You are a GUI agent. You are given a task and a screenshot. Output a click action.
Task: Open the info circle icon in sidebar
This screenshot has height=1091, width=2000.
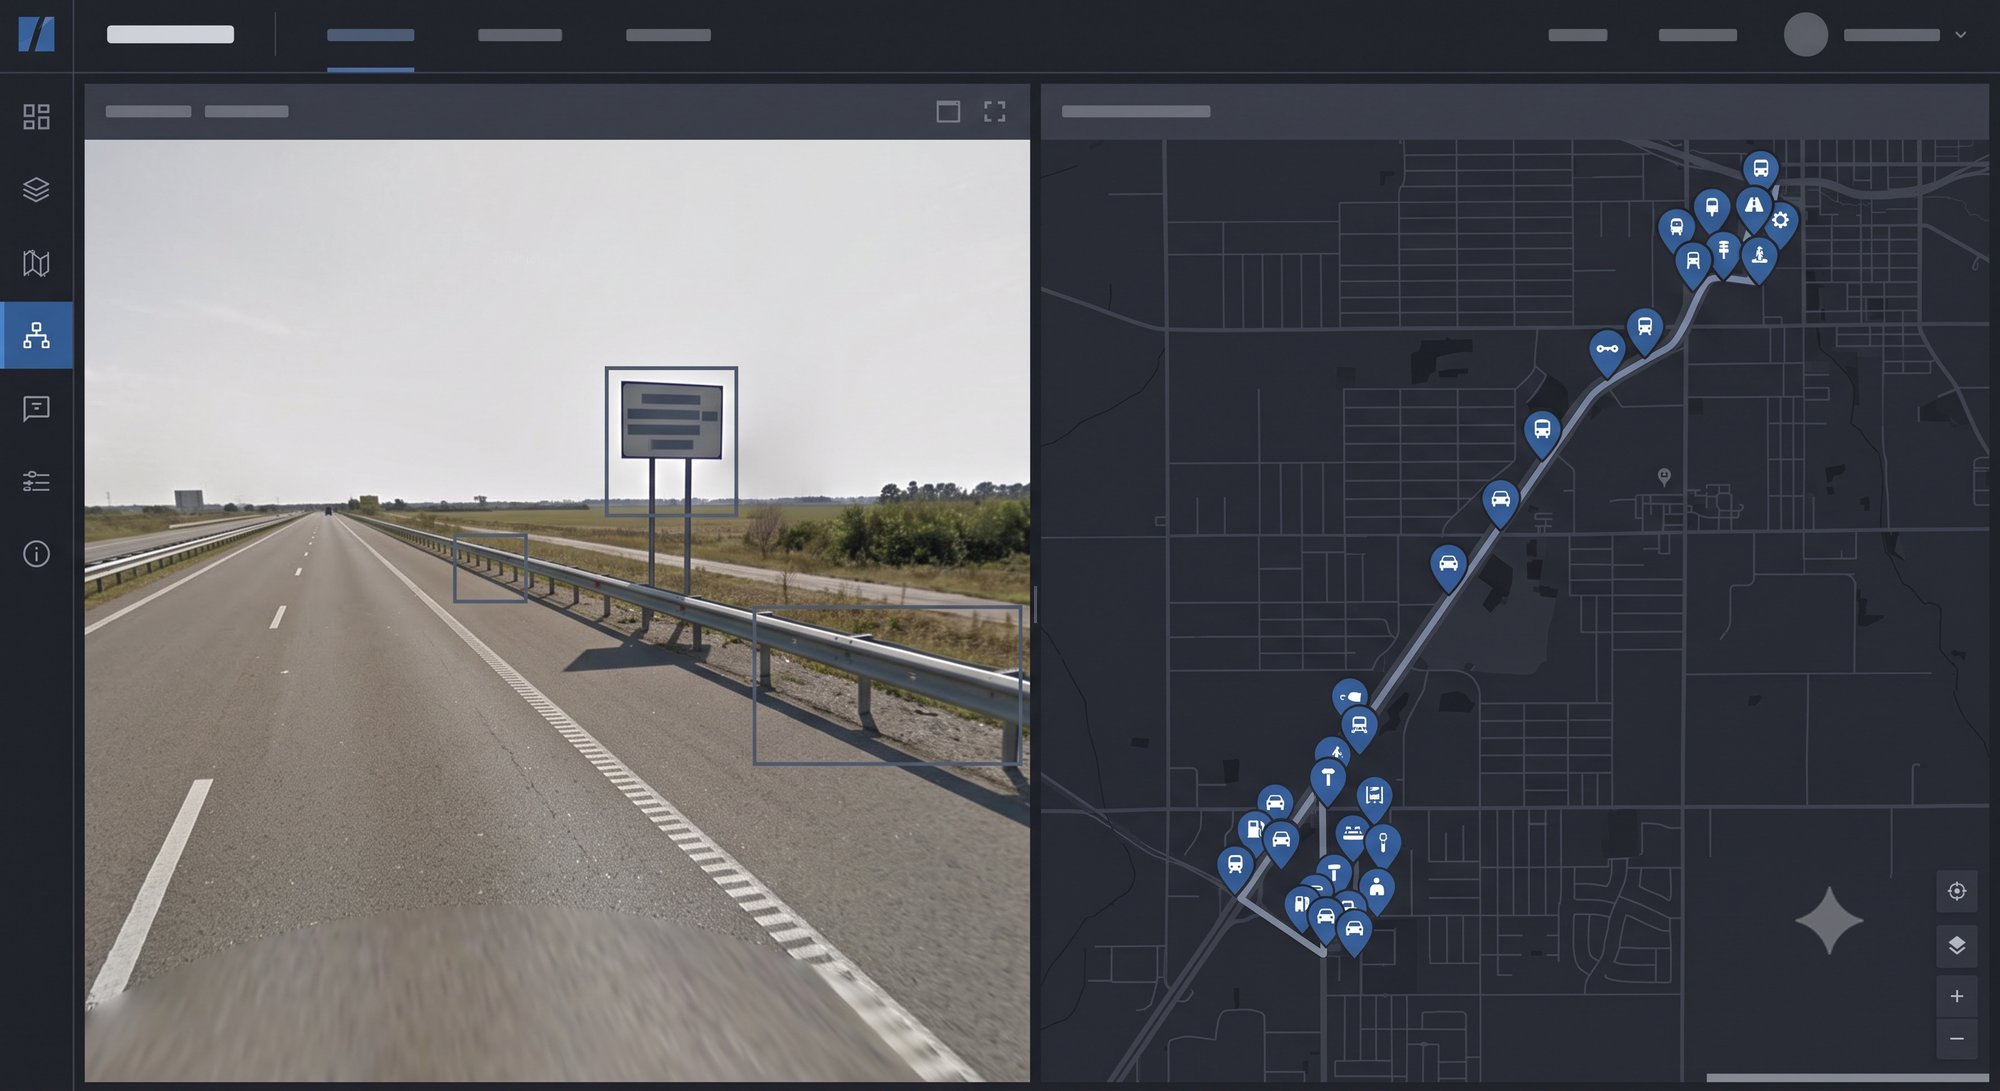tap(36, 554)
